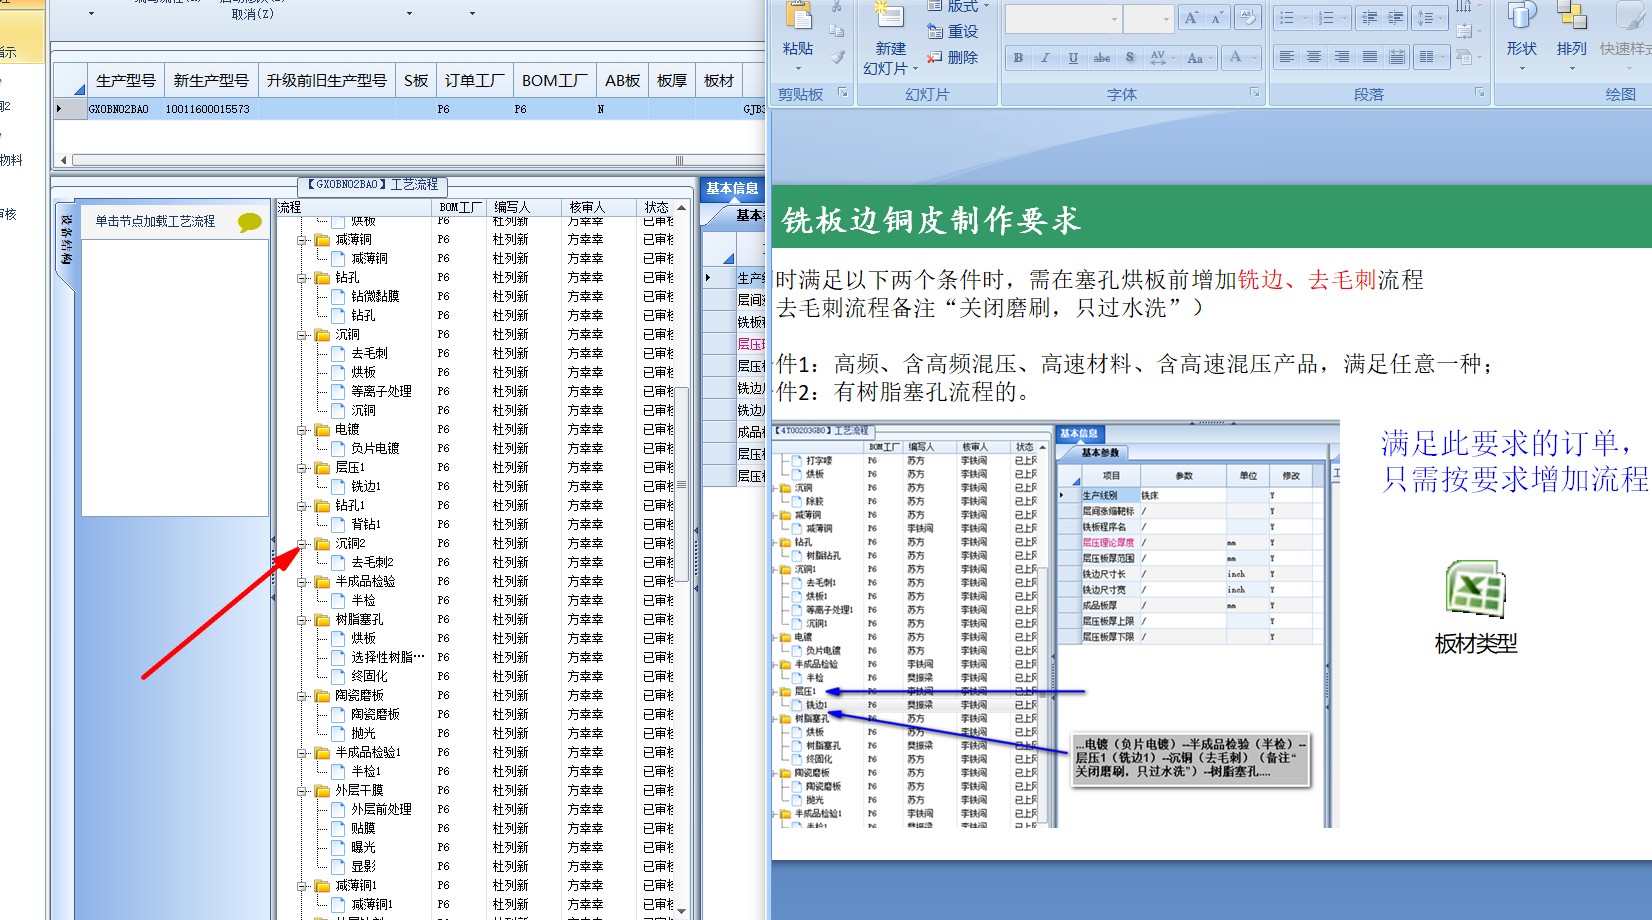
Task: Toggle text Shadow in PowerPoint ribbon
Action: point(1130,58)
